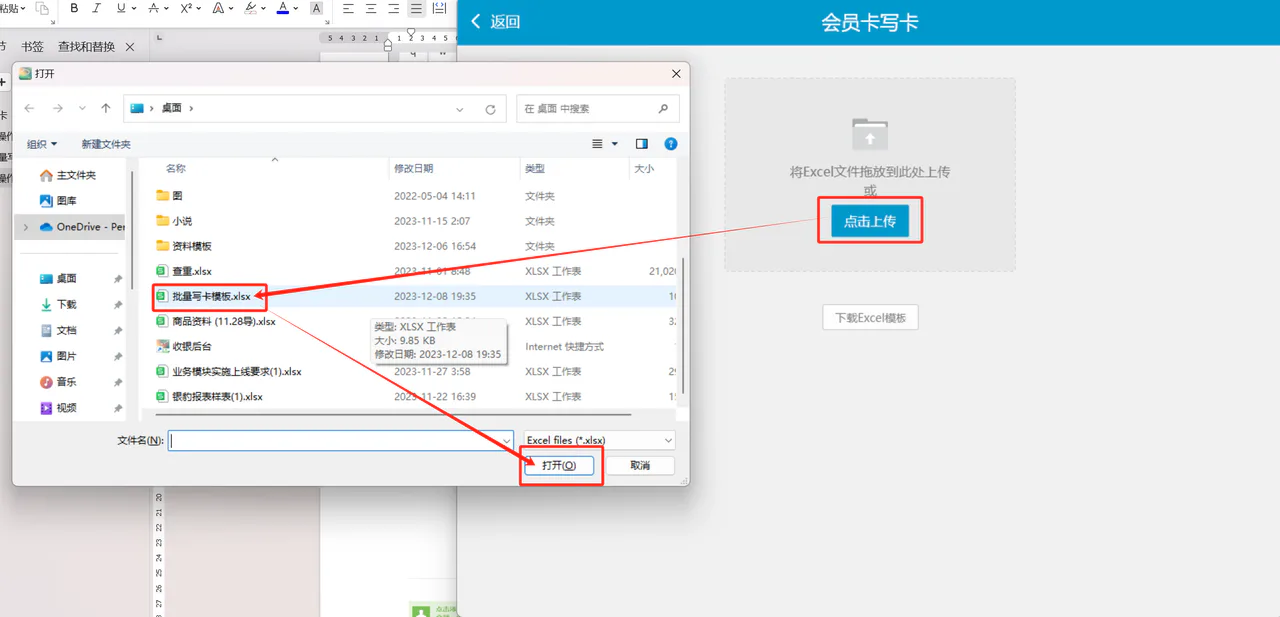Image resolution: width=1280 pixels, height=617 pixels.
Task: Open font color dropdown arrow
Action: coord(296,9)
